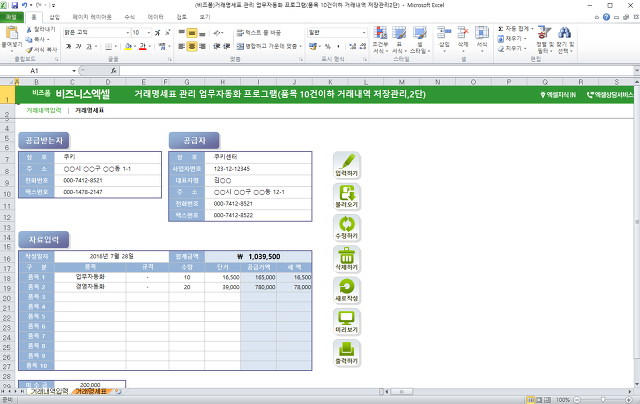Click the formula bar input field
Screen dimensions: 640x404
click(377, 71)
